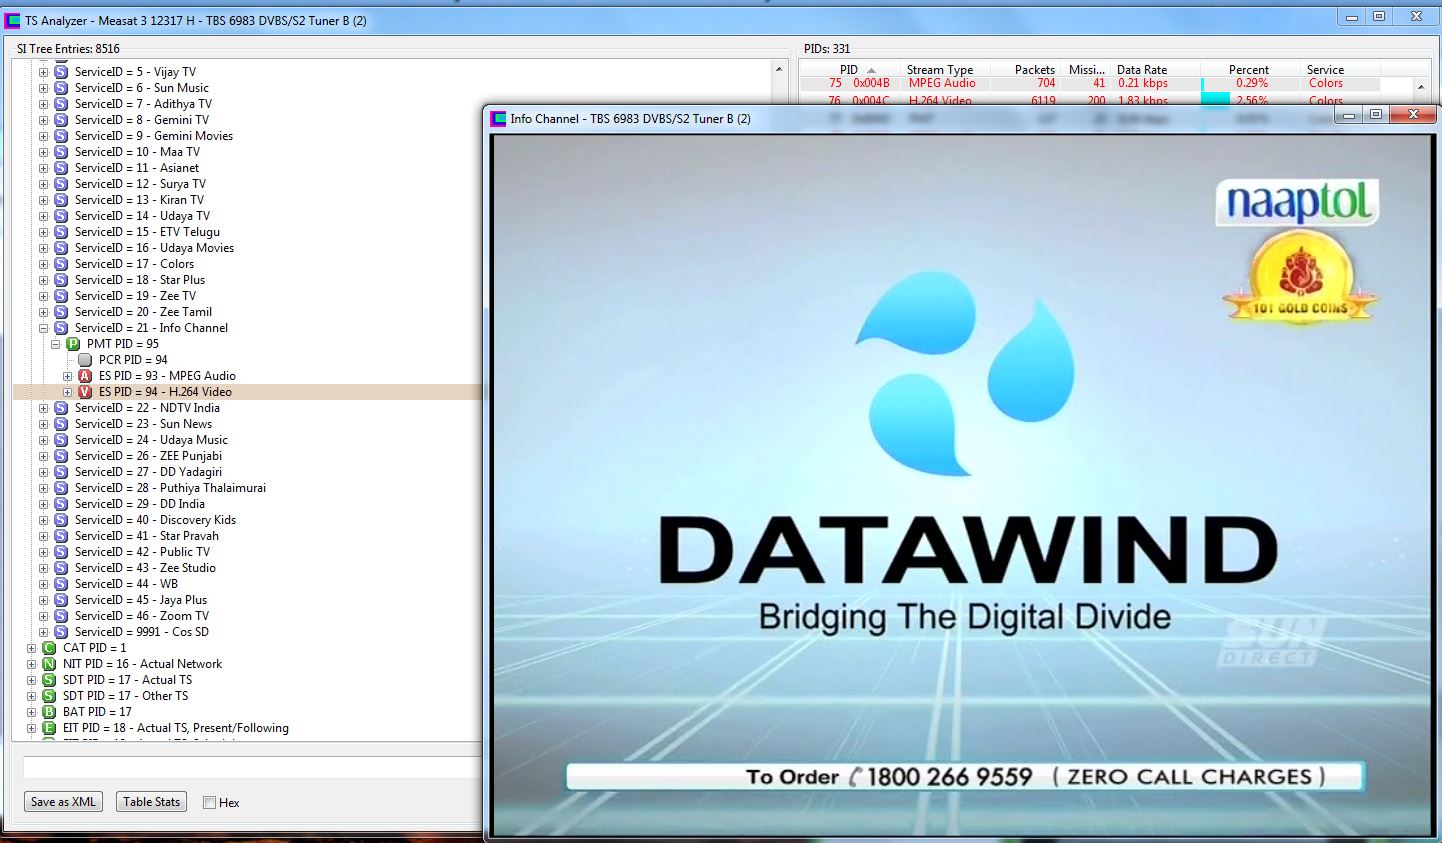
Task: Select the PID 75 MPEG Audio table row
Action: [x=1105, y=84]
